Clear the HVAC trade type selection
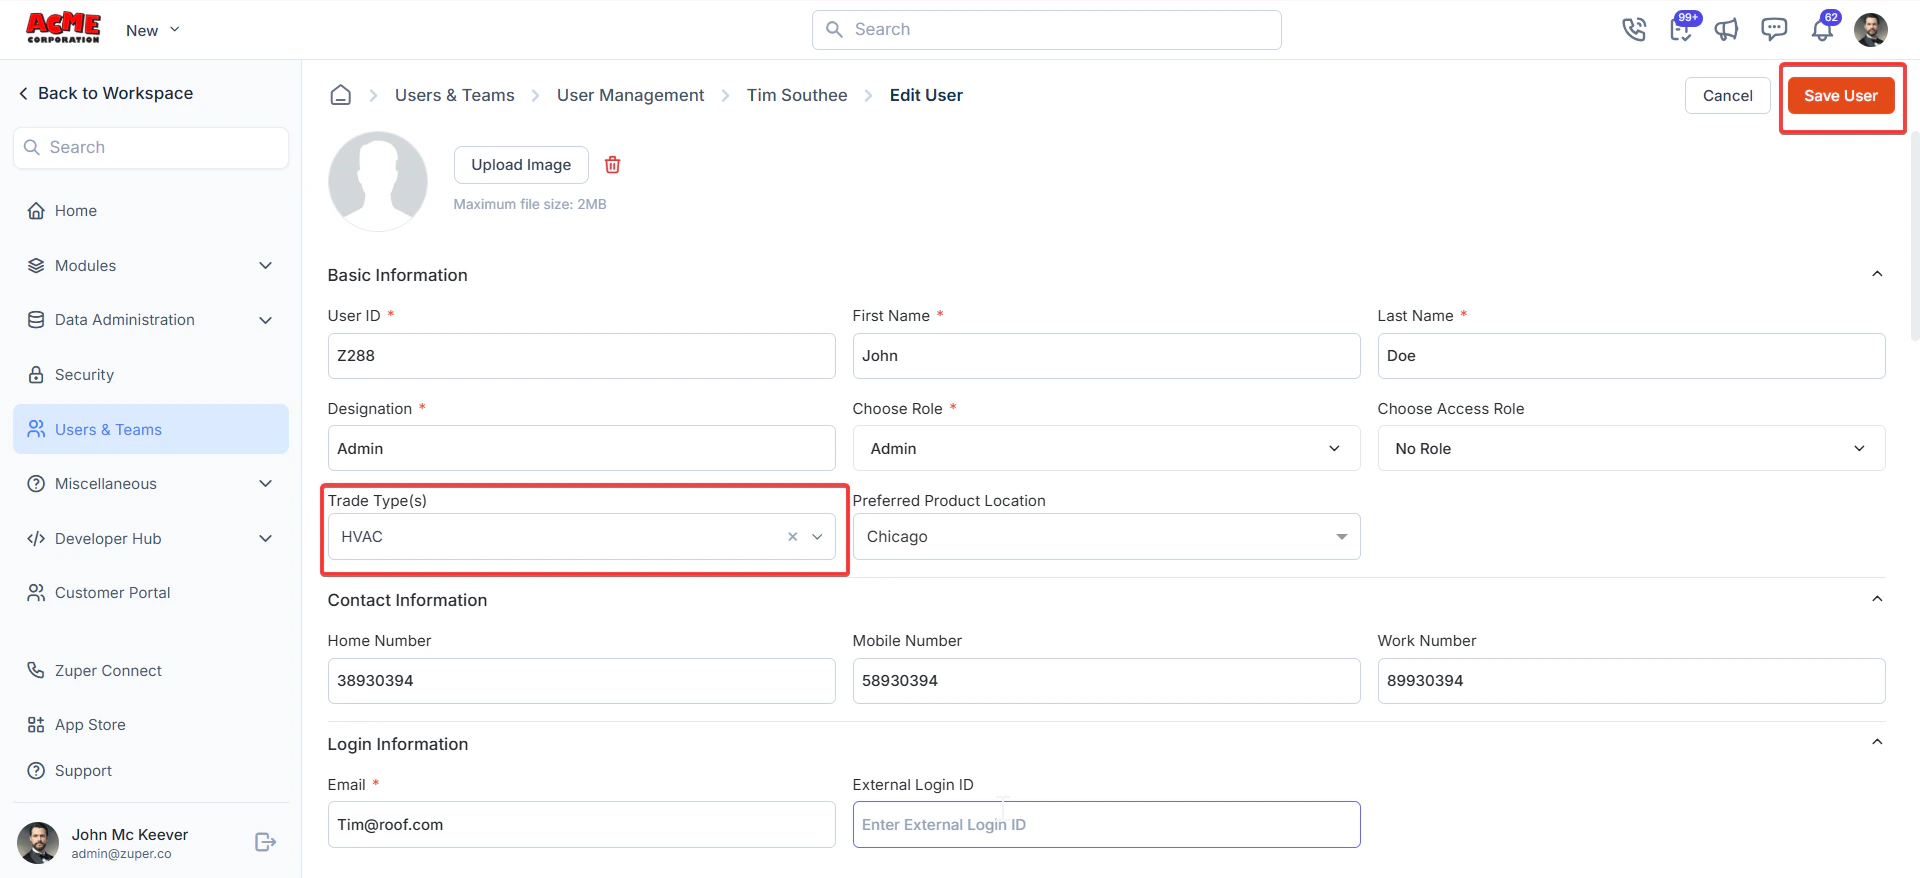Image resolution: width=1920 pixels, height=878 pixels. [x=793, y=537]
